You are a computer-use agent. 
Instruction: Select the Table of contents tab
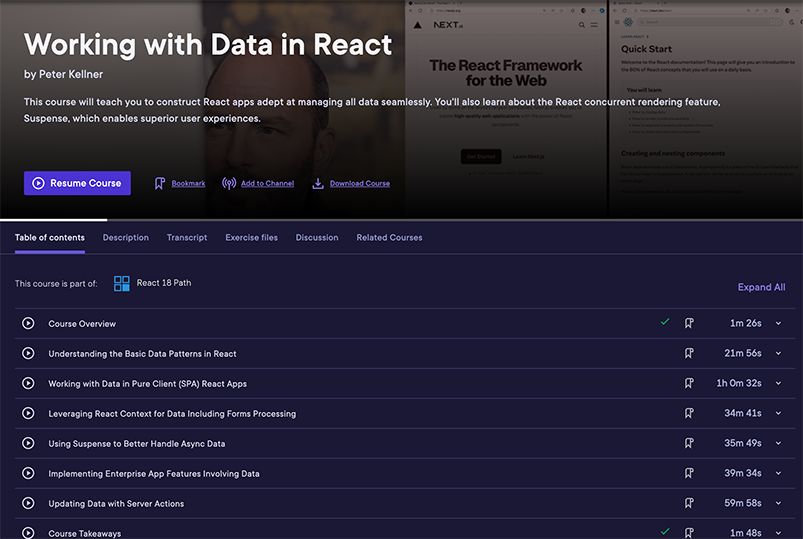[50, 238]
